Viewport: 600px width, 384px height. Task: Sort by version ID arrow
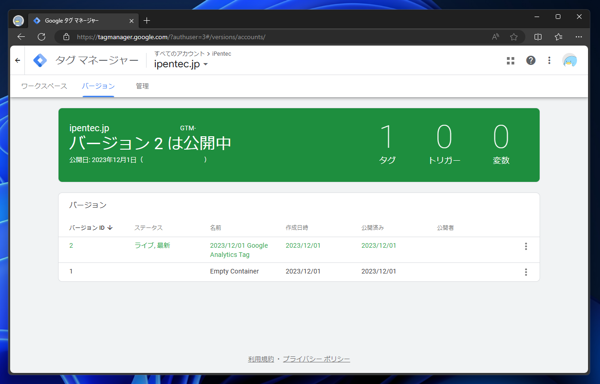[110, 228]
